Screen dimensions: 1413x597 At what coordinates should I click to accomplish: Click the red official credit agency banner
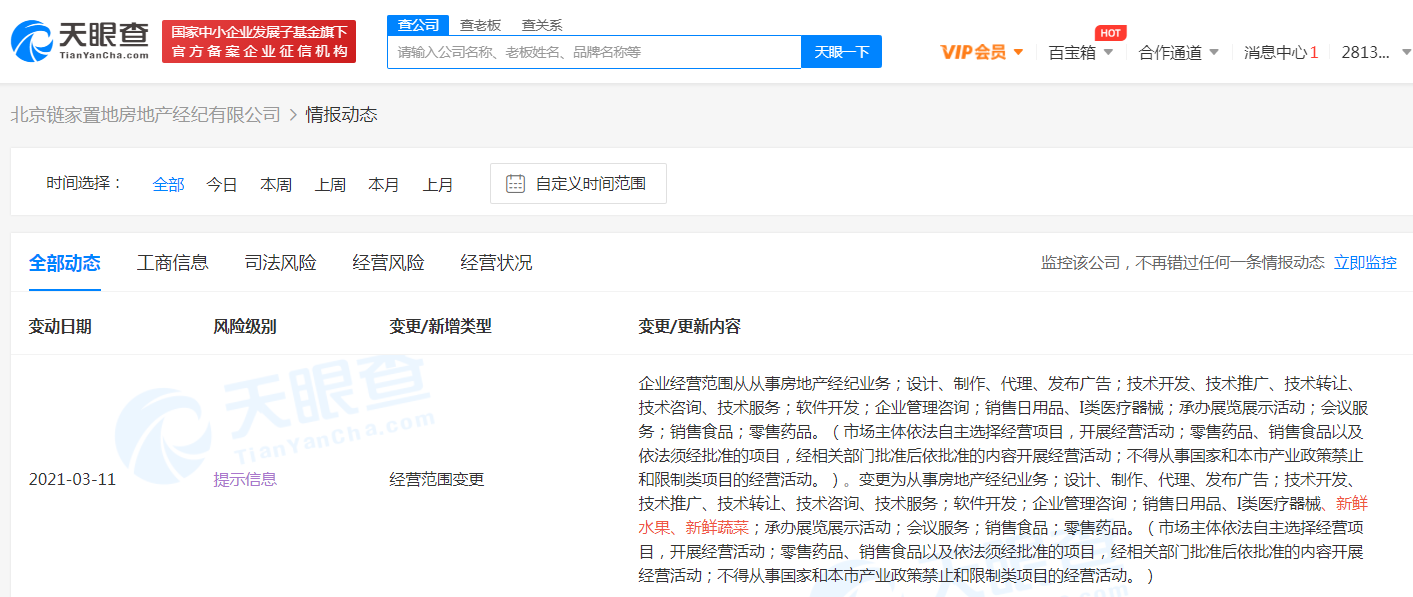(x=259, y=41)
